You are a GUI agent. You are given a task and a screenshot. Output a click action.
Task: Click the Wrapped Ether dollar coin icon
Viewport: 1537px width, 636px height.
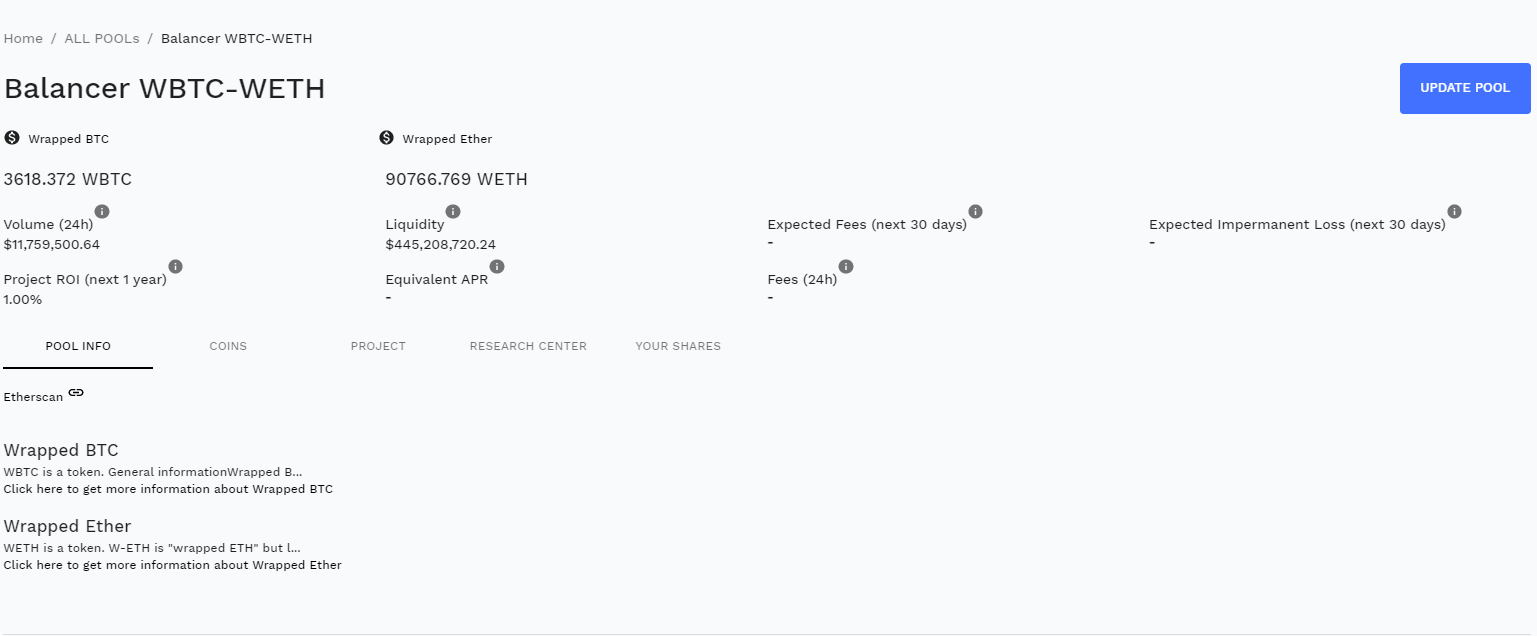tap(387, 138)
